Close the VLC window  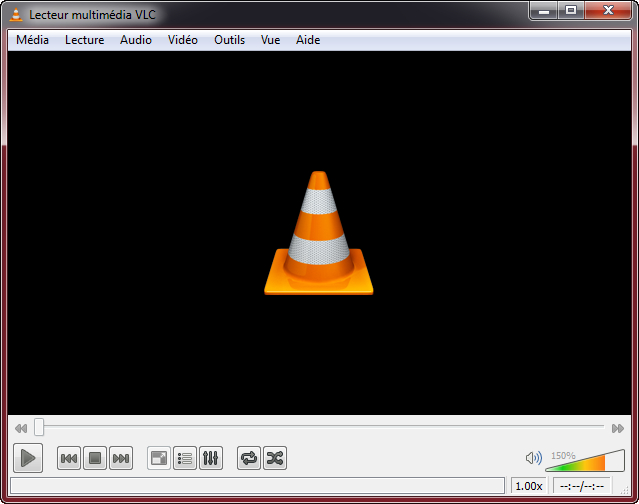tap(608, 11)
